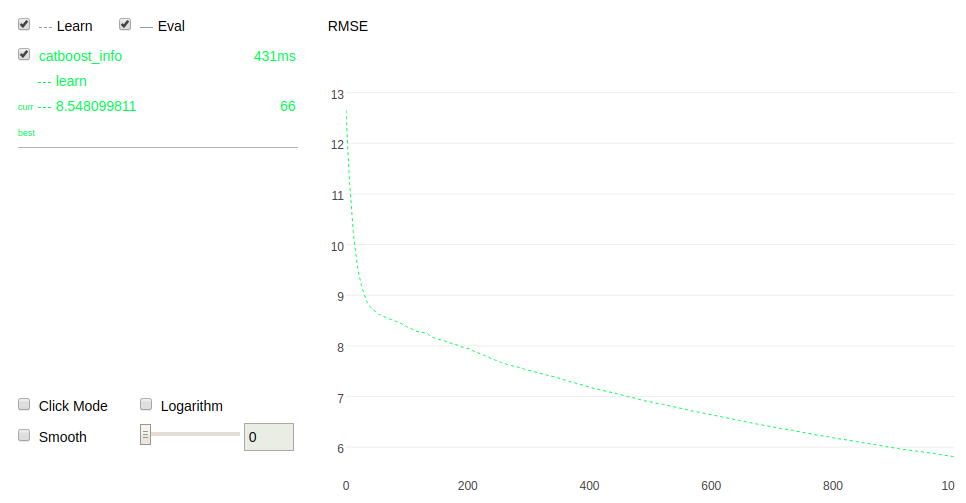The height and width of the screenshot is (503, 966).
Task: Select the green learn series label
Action: coord(71,81)
